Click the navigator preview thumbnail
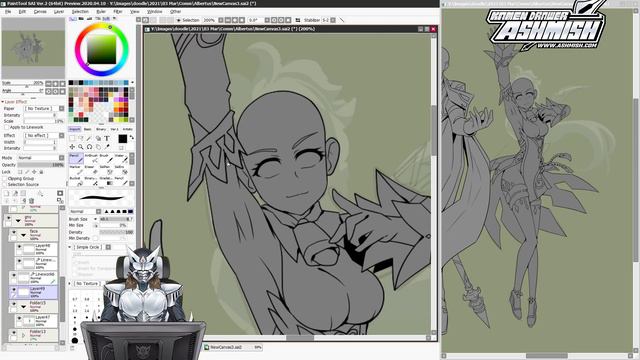The image size is (640, 360). tap(33, 49)
